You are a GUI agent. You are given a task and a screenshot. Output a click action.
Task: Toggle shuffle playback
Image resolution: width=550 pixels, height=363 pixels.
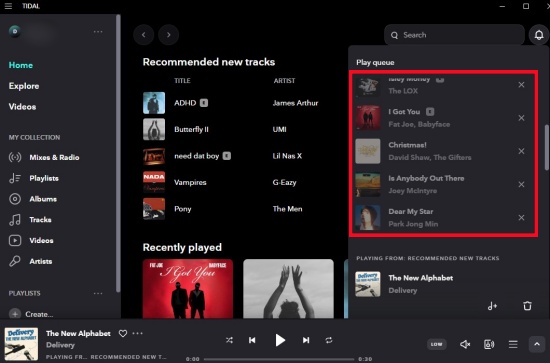point(229,340)
